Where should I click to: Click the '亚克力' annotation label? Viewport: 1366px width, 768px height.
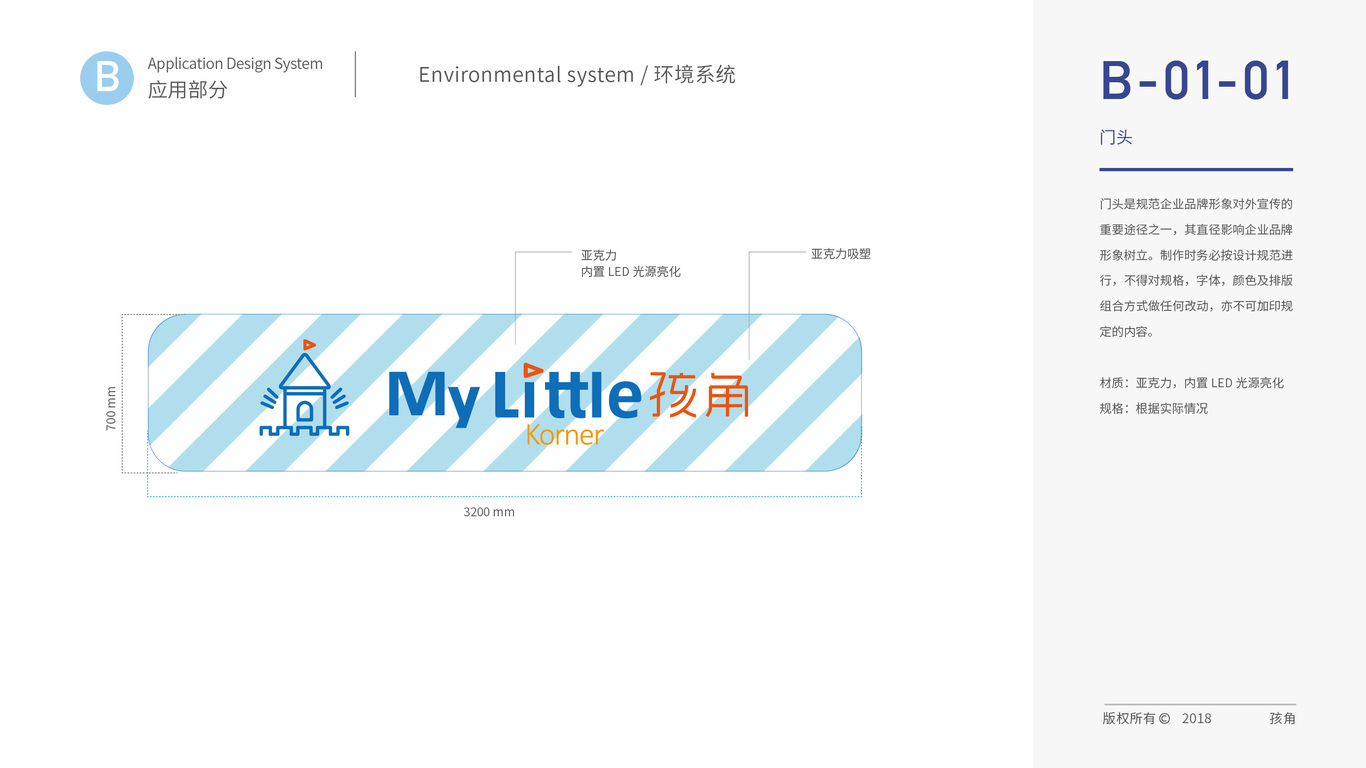tap(599, 256)
